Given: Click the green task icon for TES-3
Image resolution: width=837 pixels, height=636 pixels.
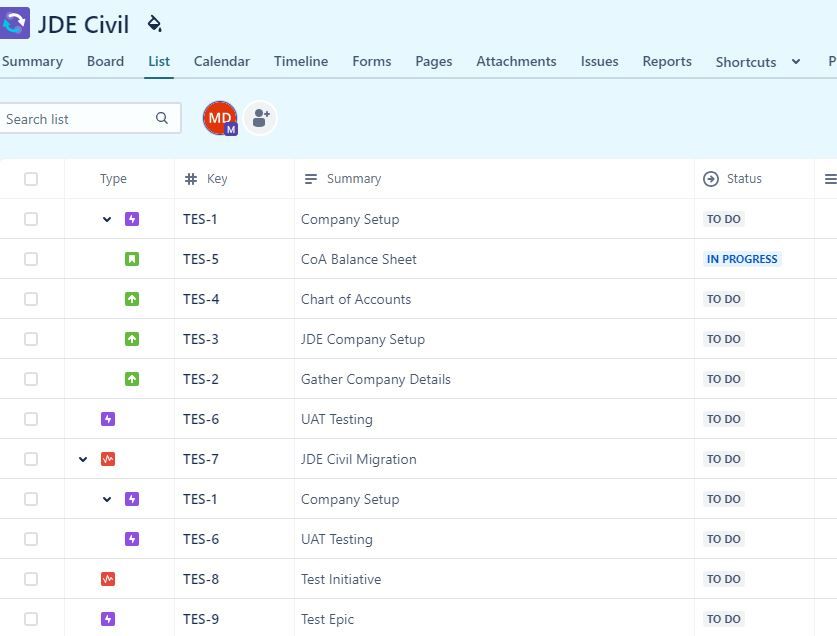Looking at the screenshot, I should coord(132,339).
